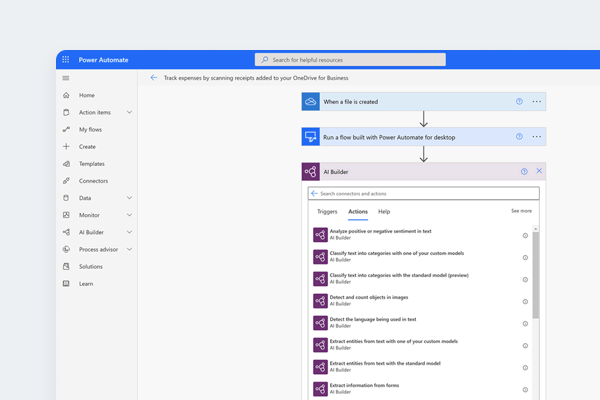Click the Search for helpful resources box
The width and height of the screenshot is (600, 400).
[350, 60]
